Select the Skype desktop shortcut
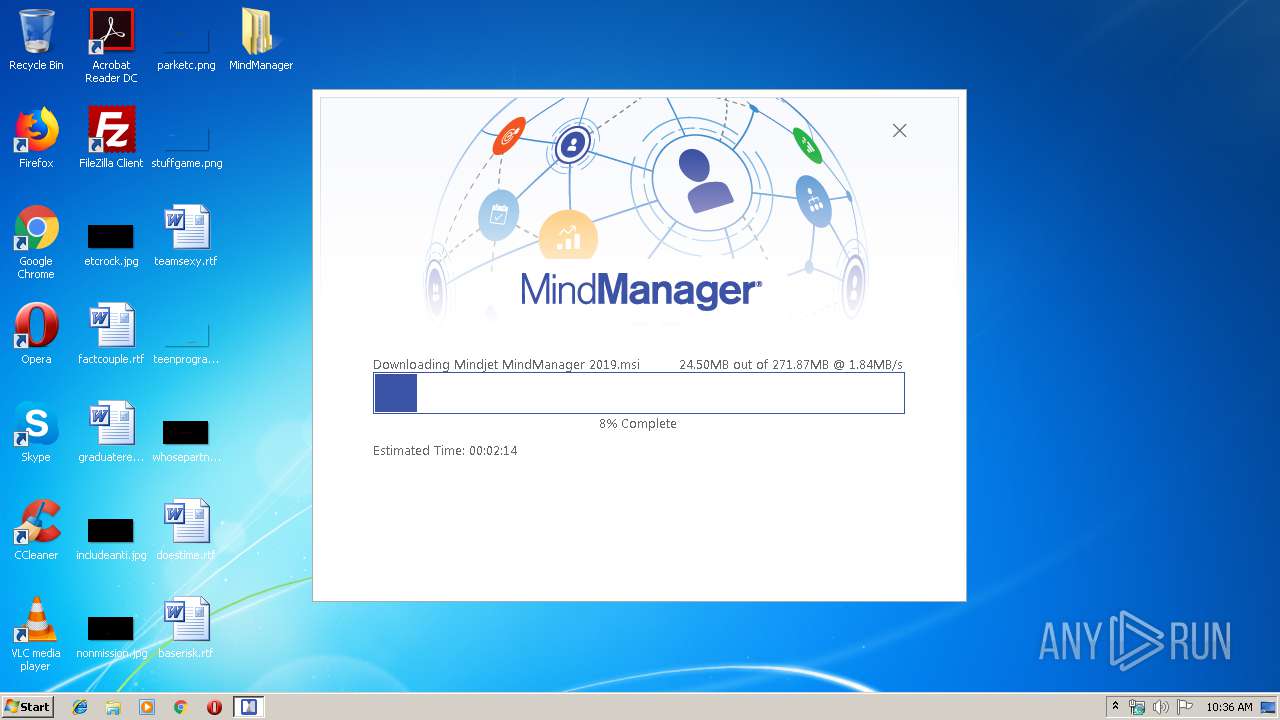The height and width of the screenshot is (720, 1280). click(x=36, y=432)
